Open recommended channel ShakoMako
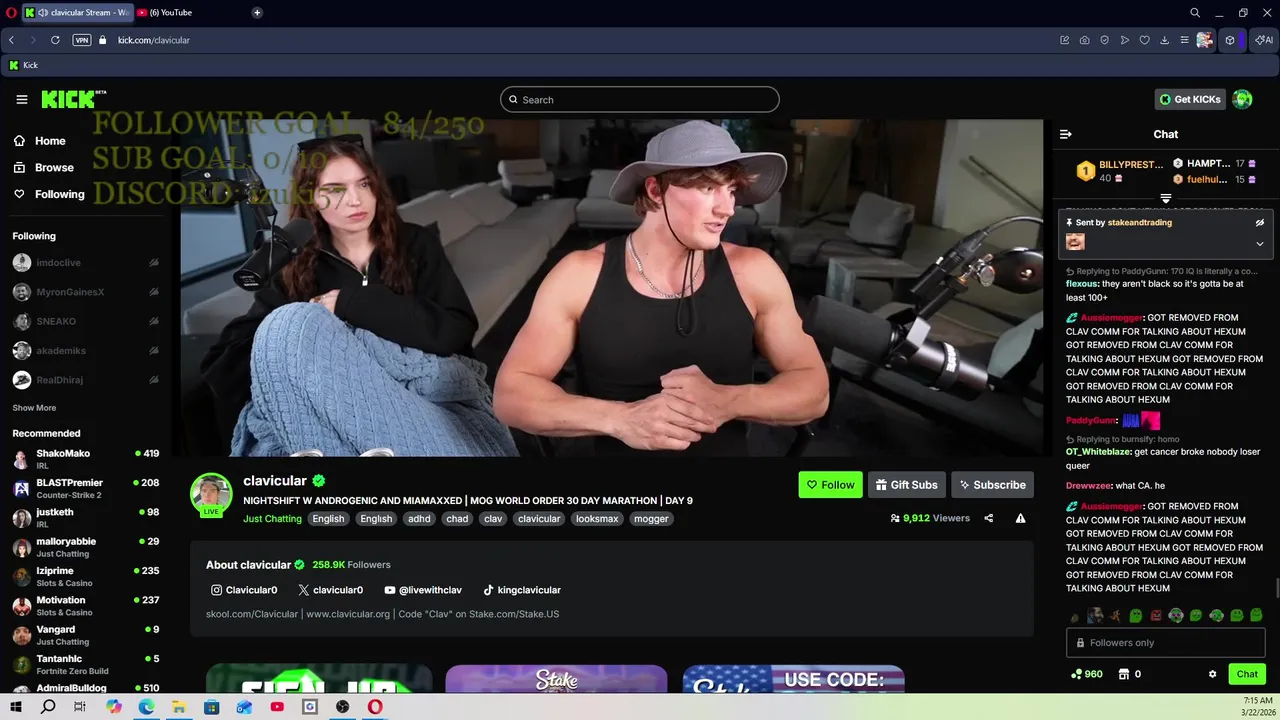This screenshot has width=1280, height=720. click(85, 459)
